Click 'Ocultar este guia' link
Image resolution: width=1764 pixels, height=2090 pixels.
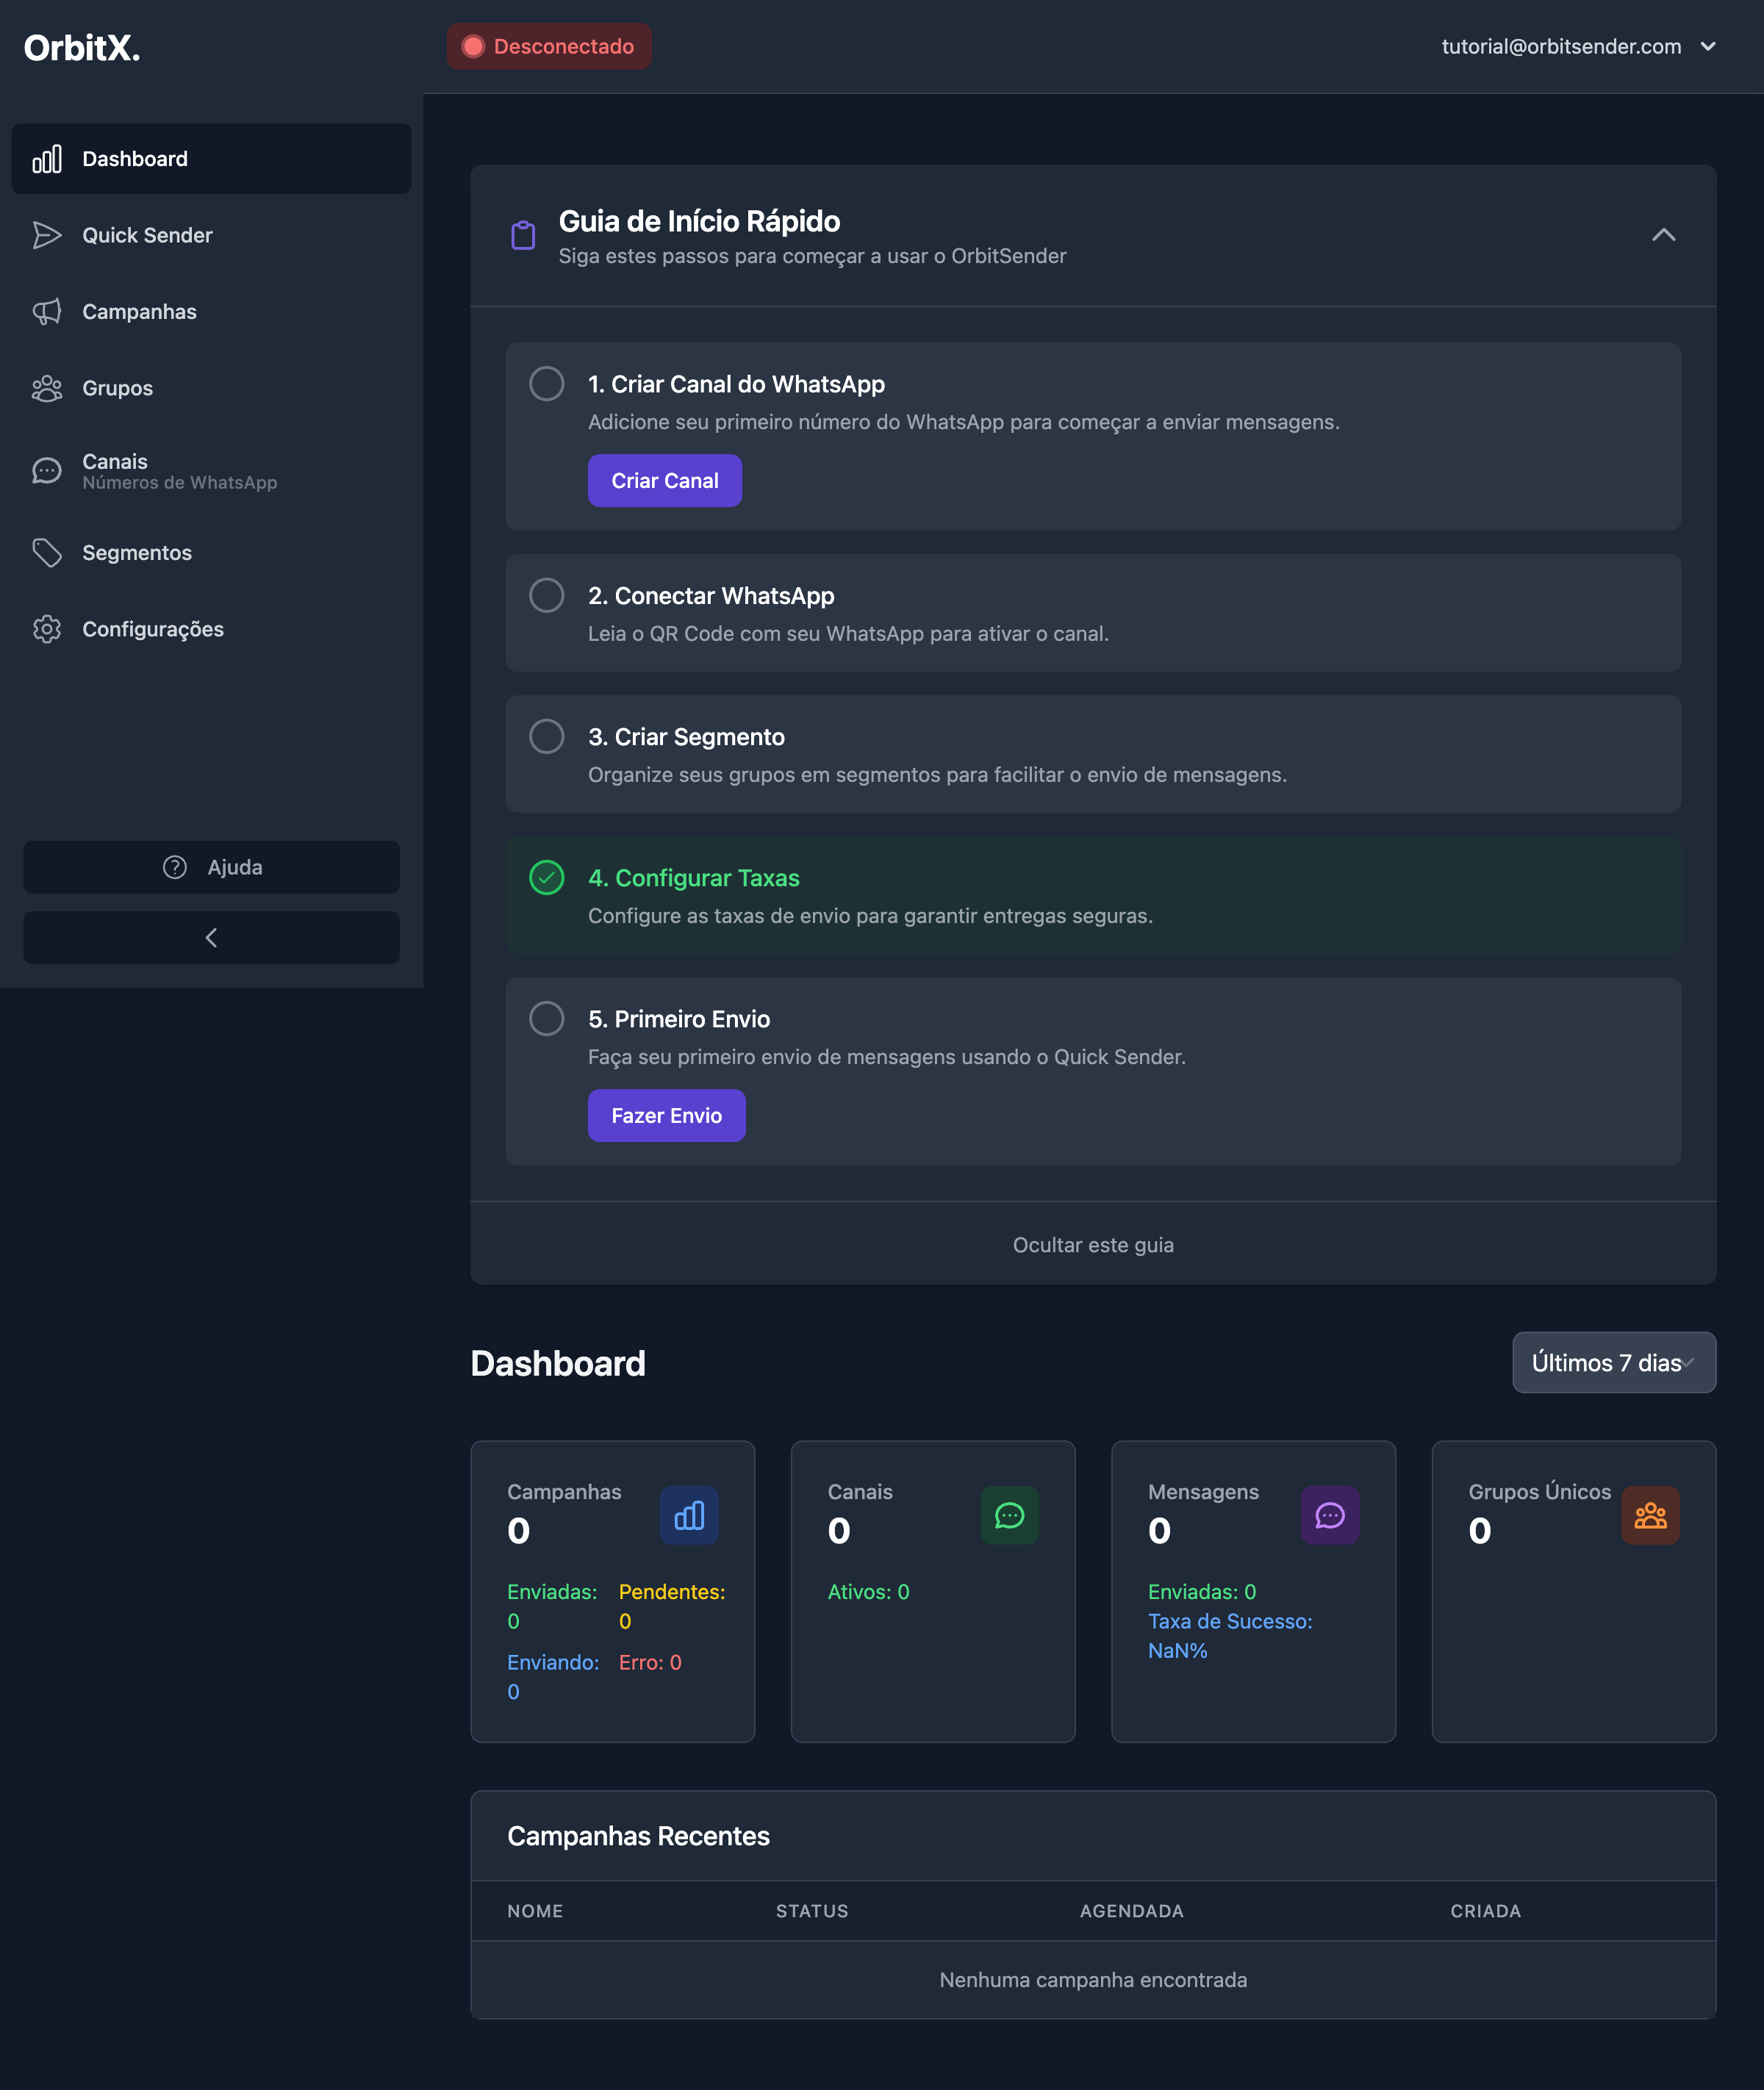click(1092, 1244)
